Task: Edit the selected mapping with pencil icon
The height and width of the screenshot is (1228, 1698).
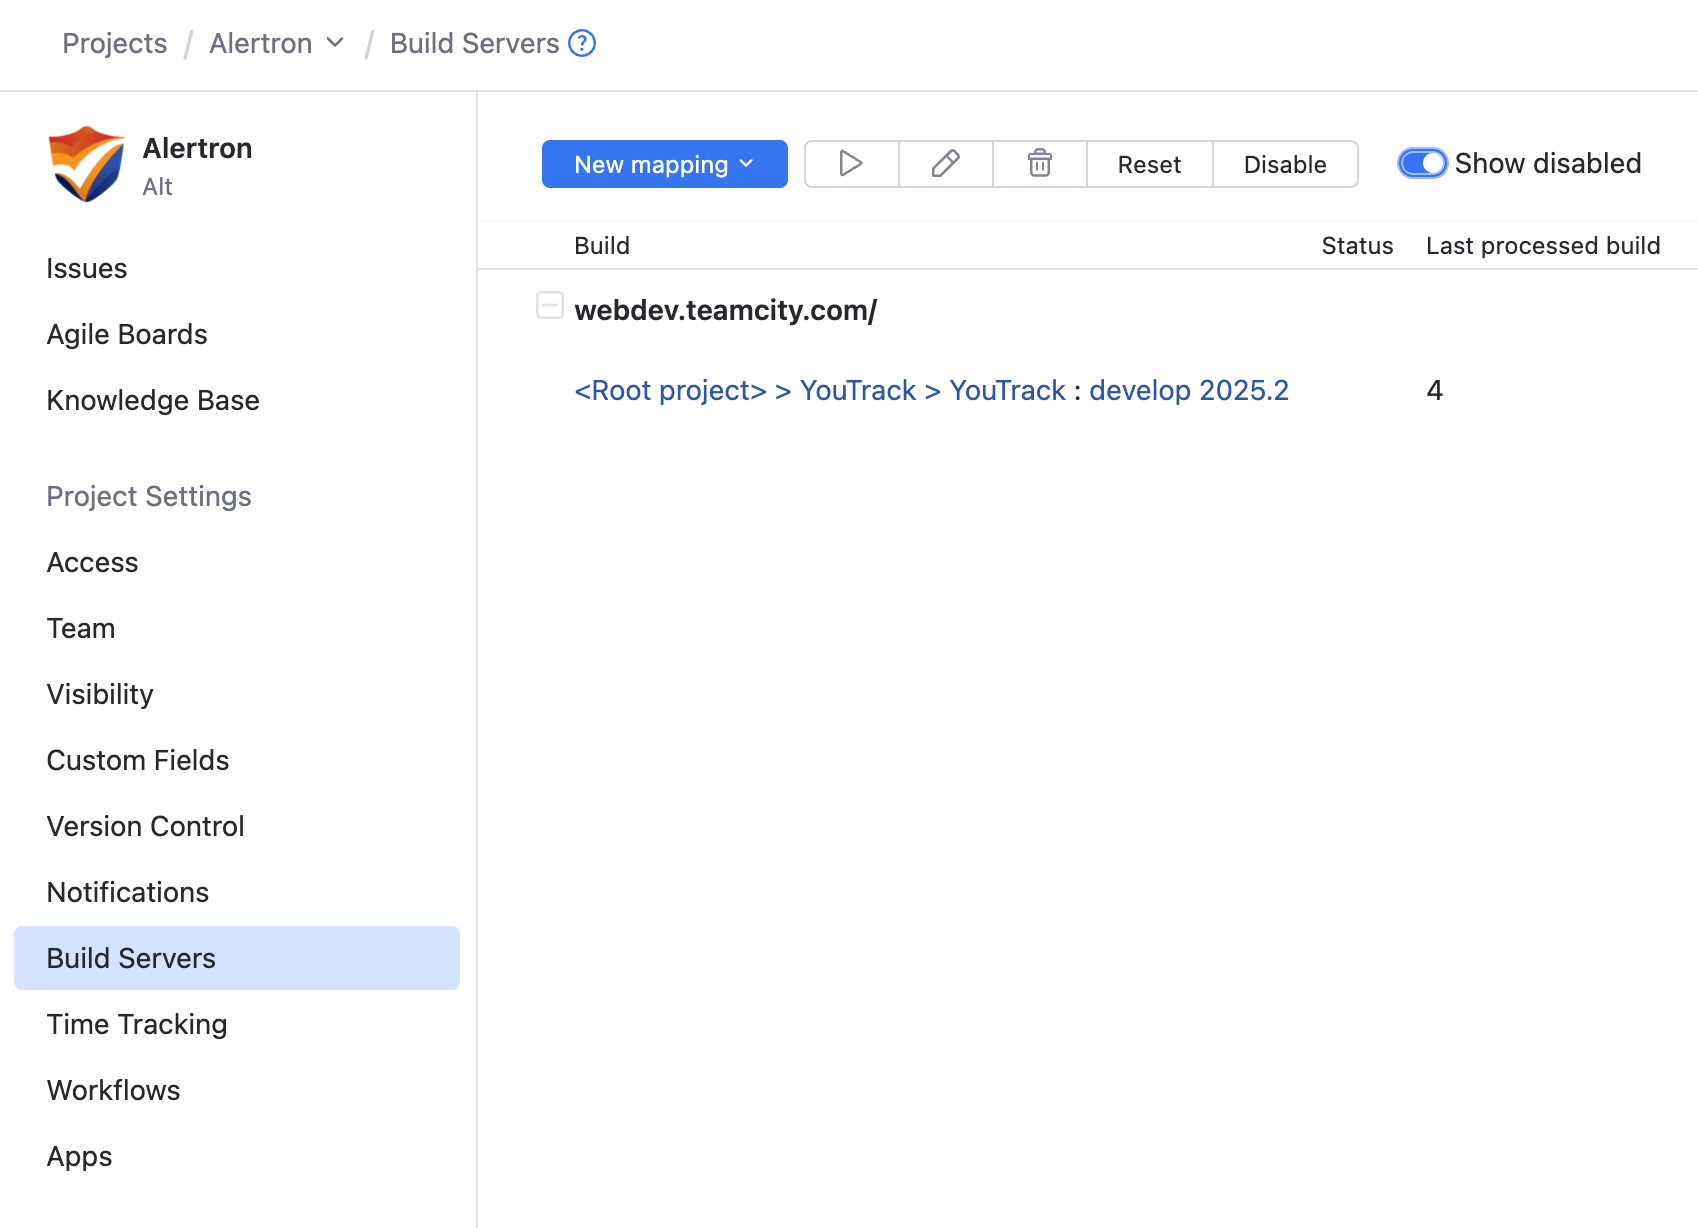Action: click(944, 163)
